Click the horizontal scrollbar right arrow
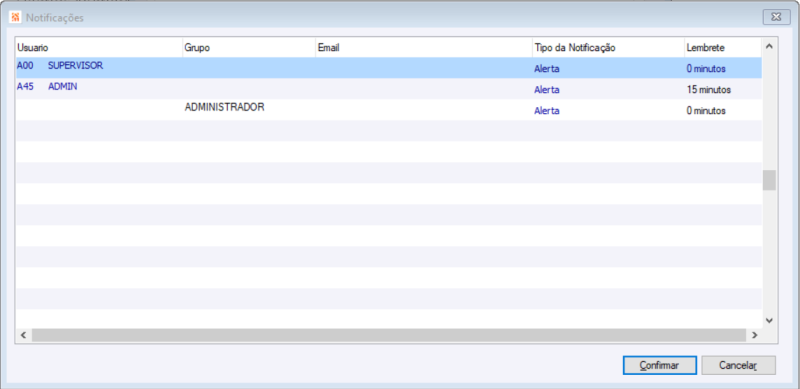800x389 pixels. pyautogui.click(x=755, y=335)
